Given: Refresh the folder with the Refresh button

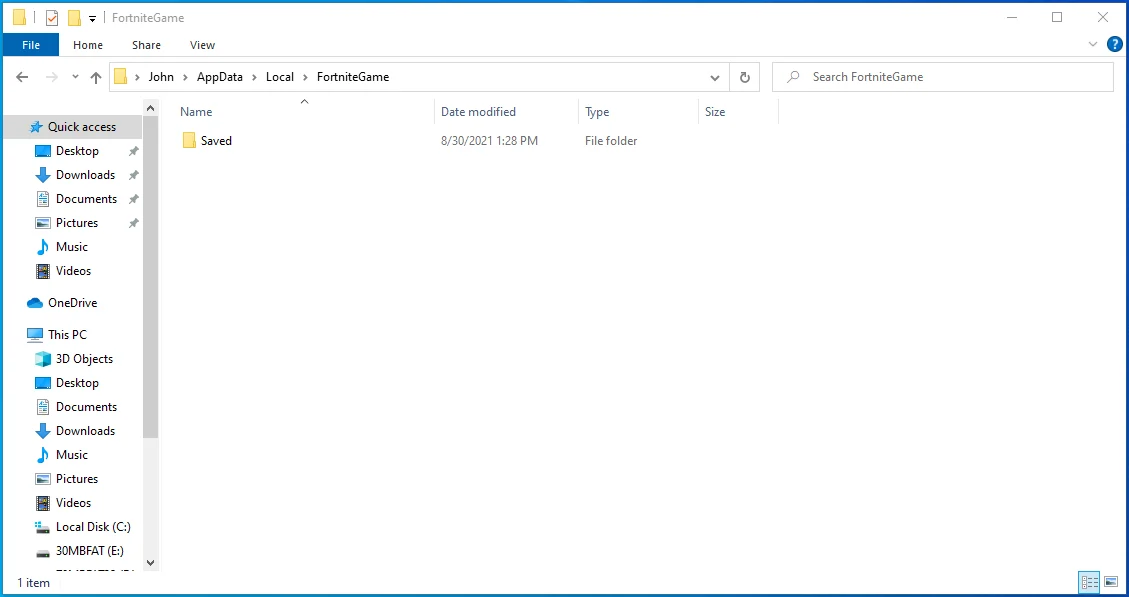Looking at the screenshot, I should pos(745,77).
